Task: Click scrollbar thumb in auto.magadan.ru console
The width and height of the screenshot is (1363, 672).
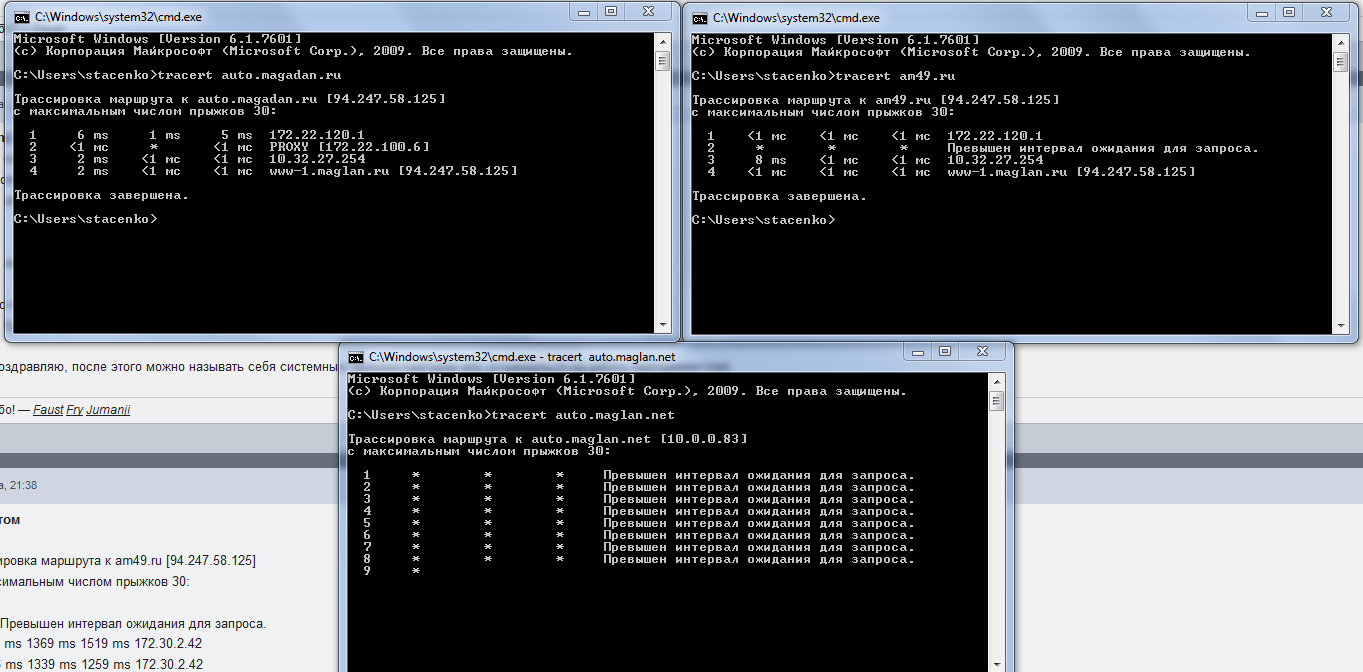Action: pos(662,62)
